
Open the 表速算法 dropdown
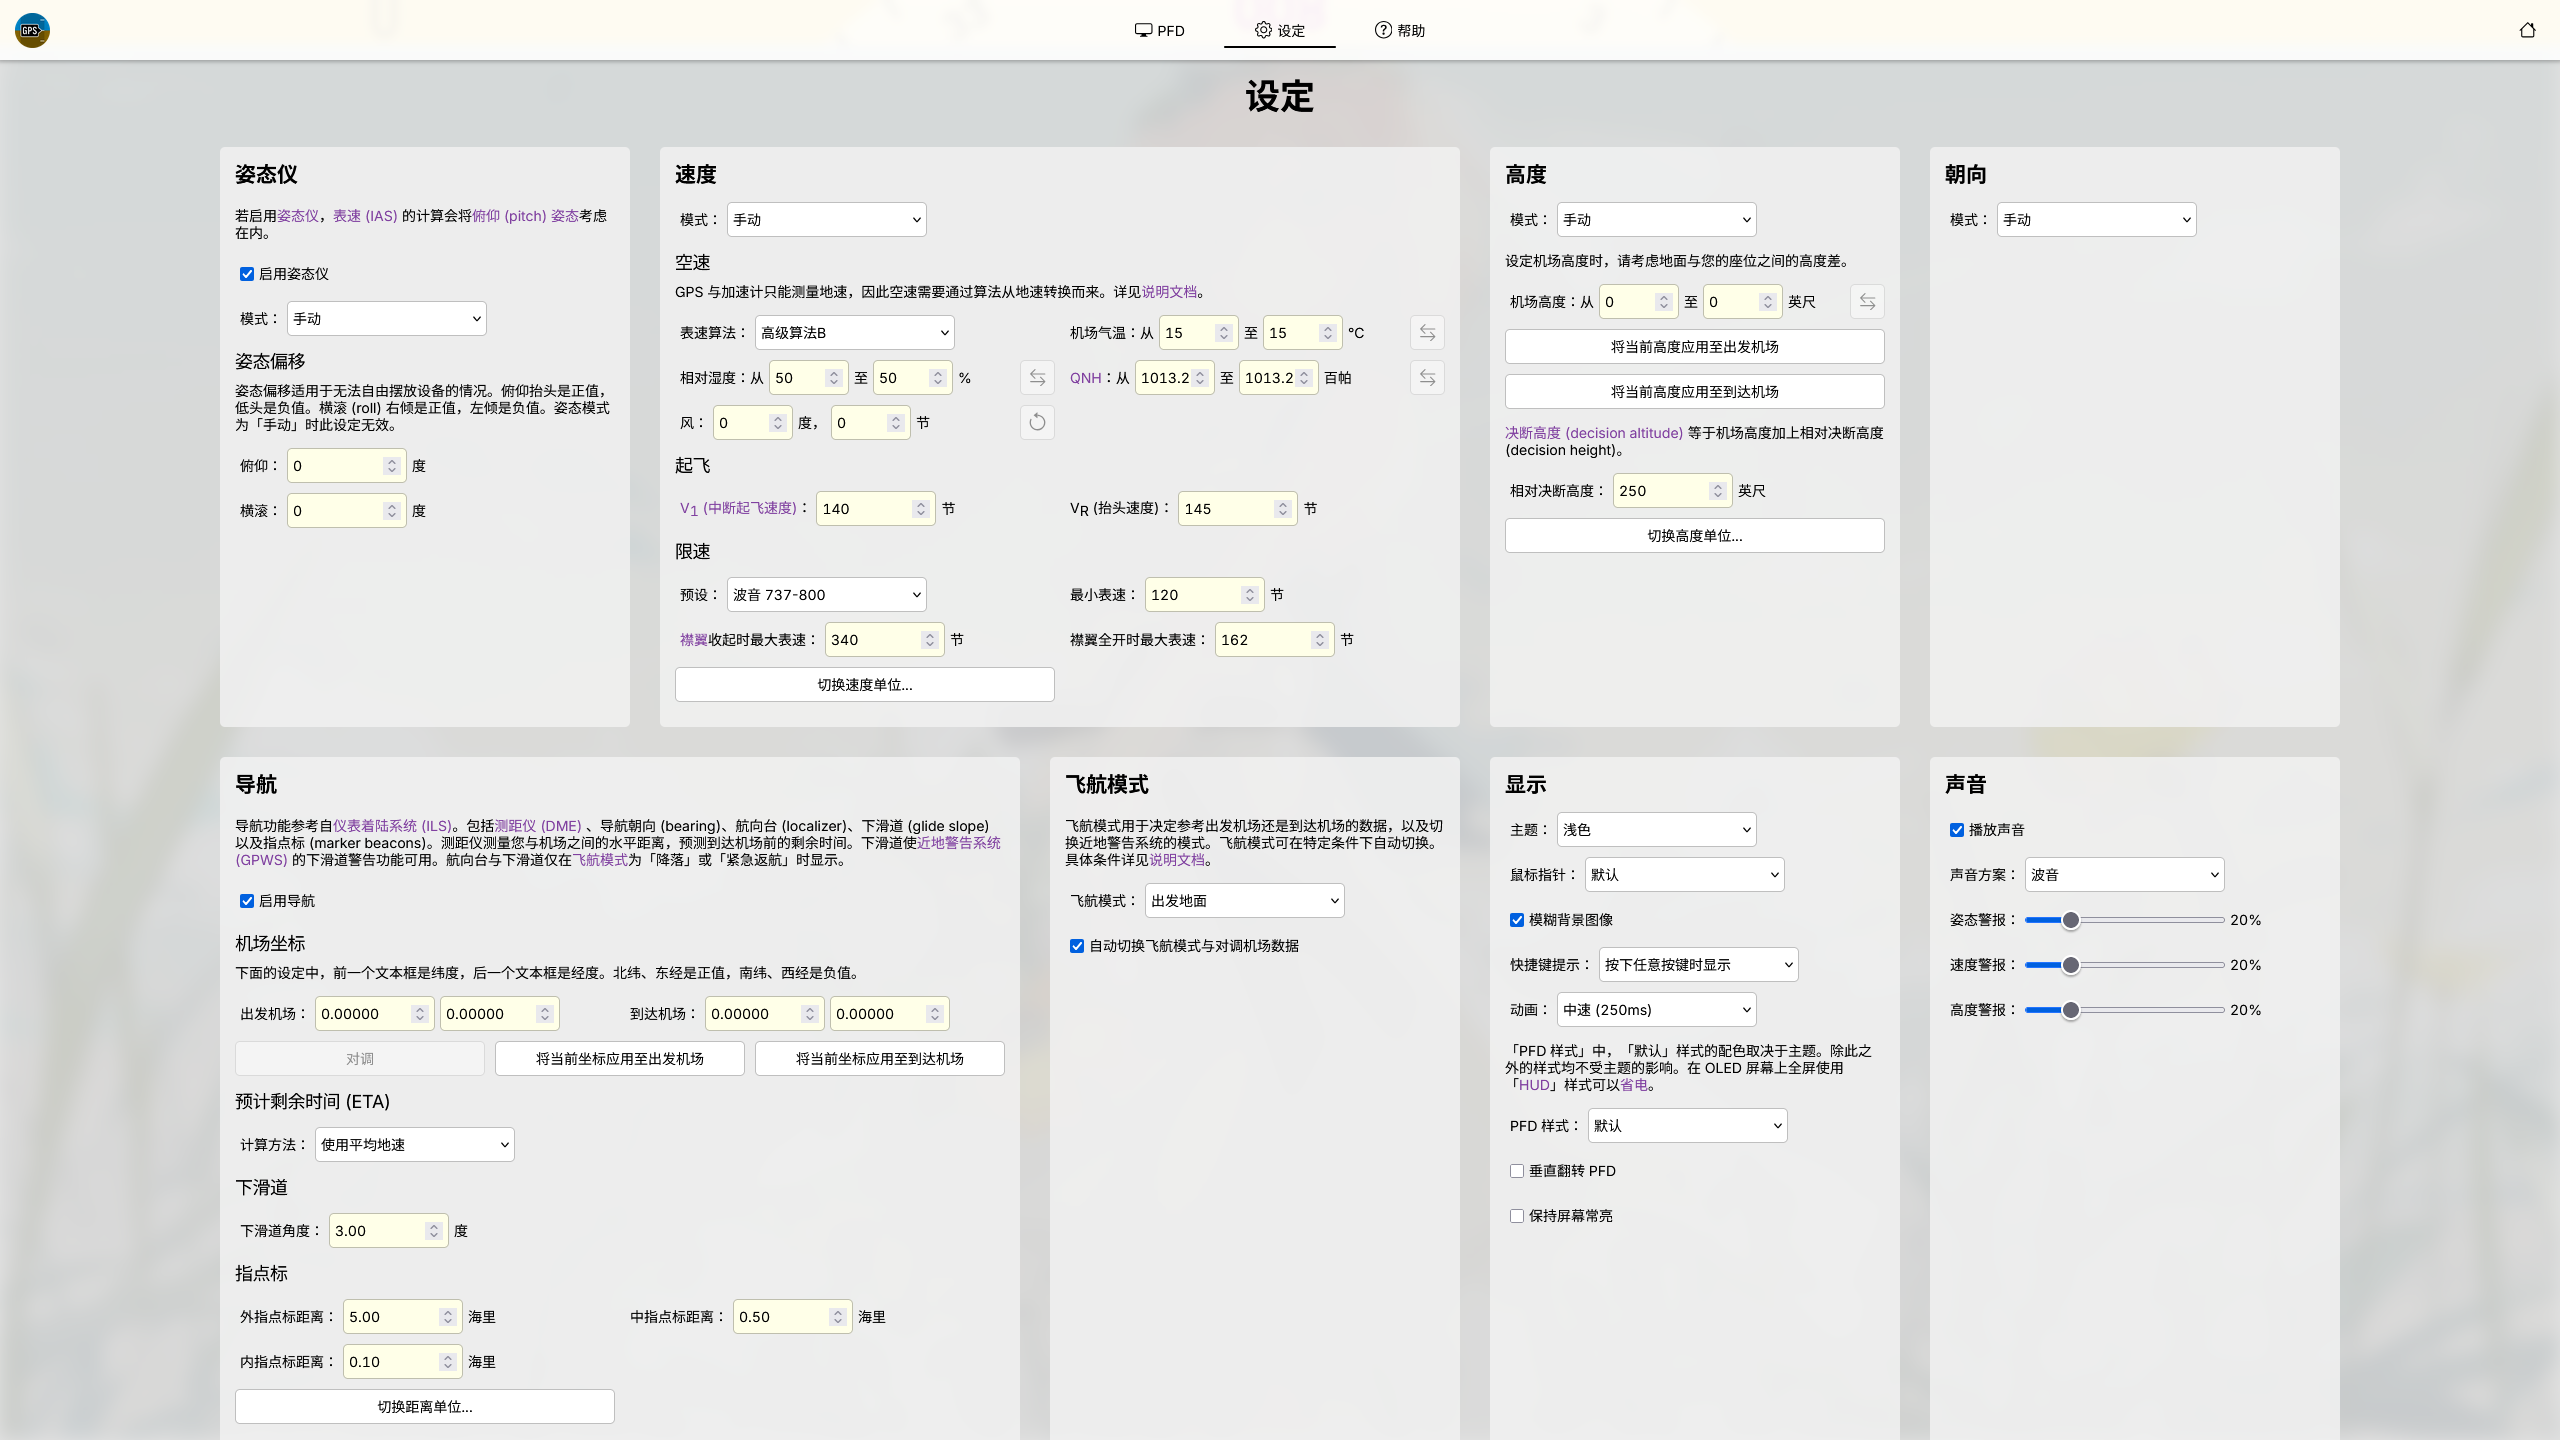[x=855, y=333]
